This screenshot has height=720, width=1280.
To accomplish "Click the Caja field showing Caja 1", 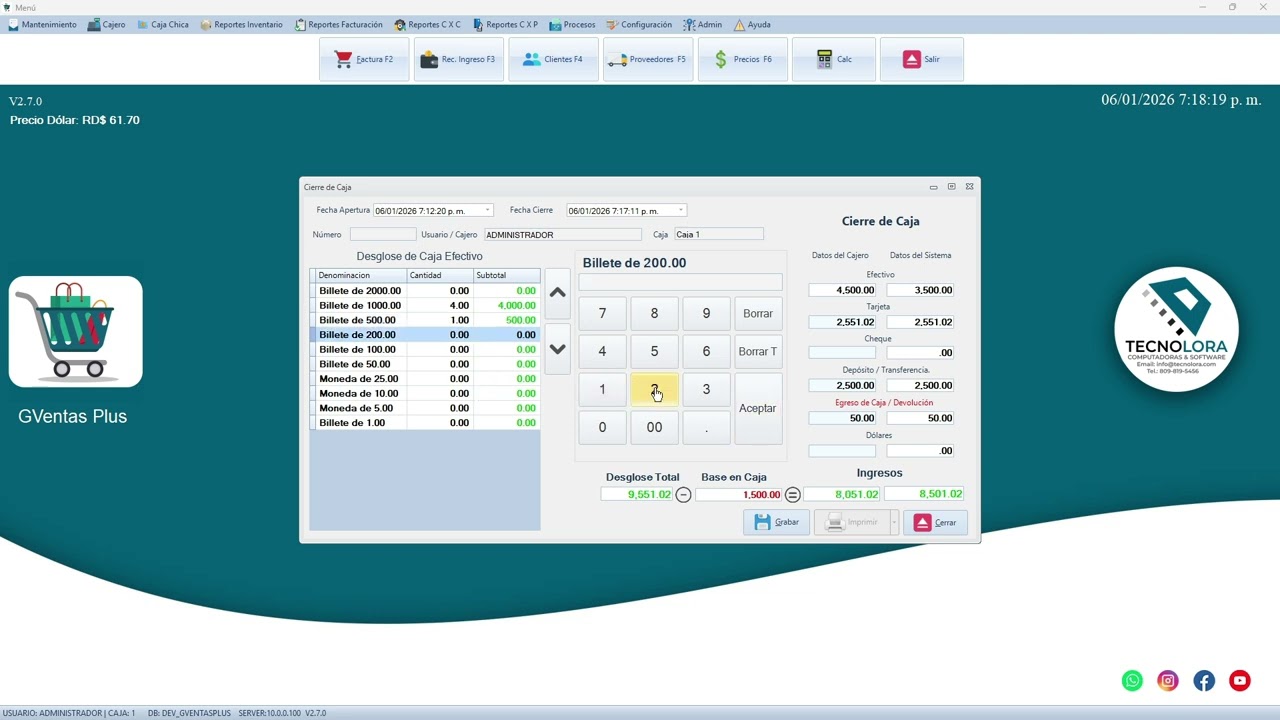I will point(719,235).
